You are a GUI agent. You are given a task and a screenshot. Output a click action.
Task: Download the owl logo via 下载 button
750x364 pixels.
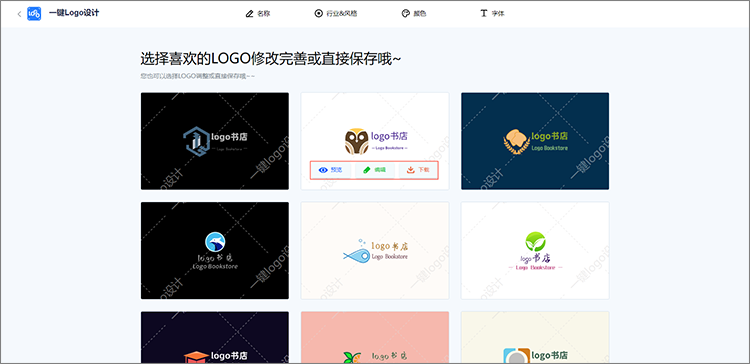418,170
